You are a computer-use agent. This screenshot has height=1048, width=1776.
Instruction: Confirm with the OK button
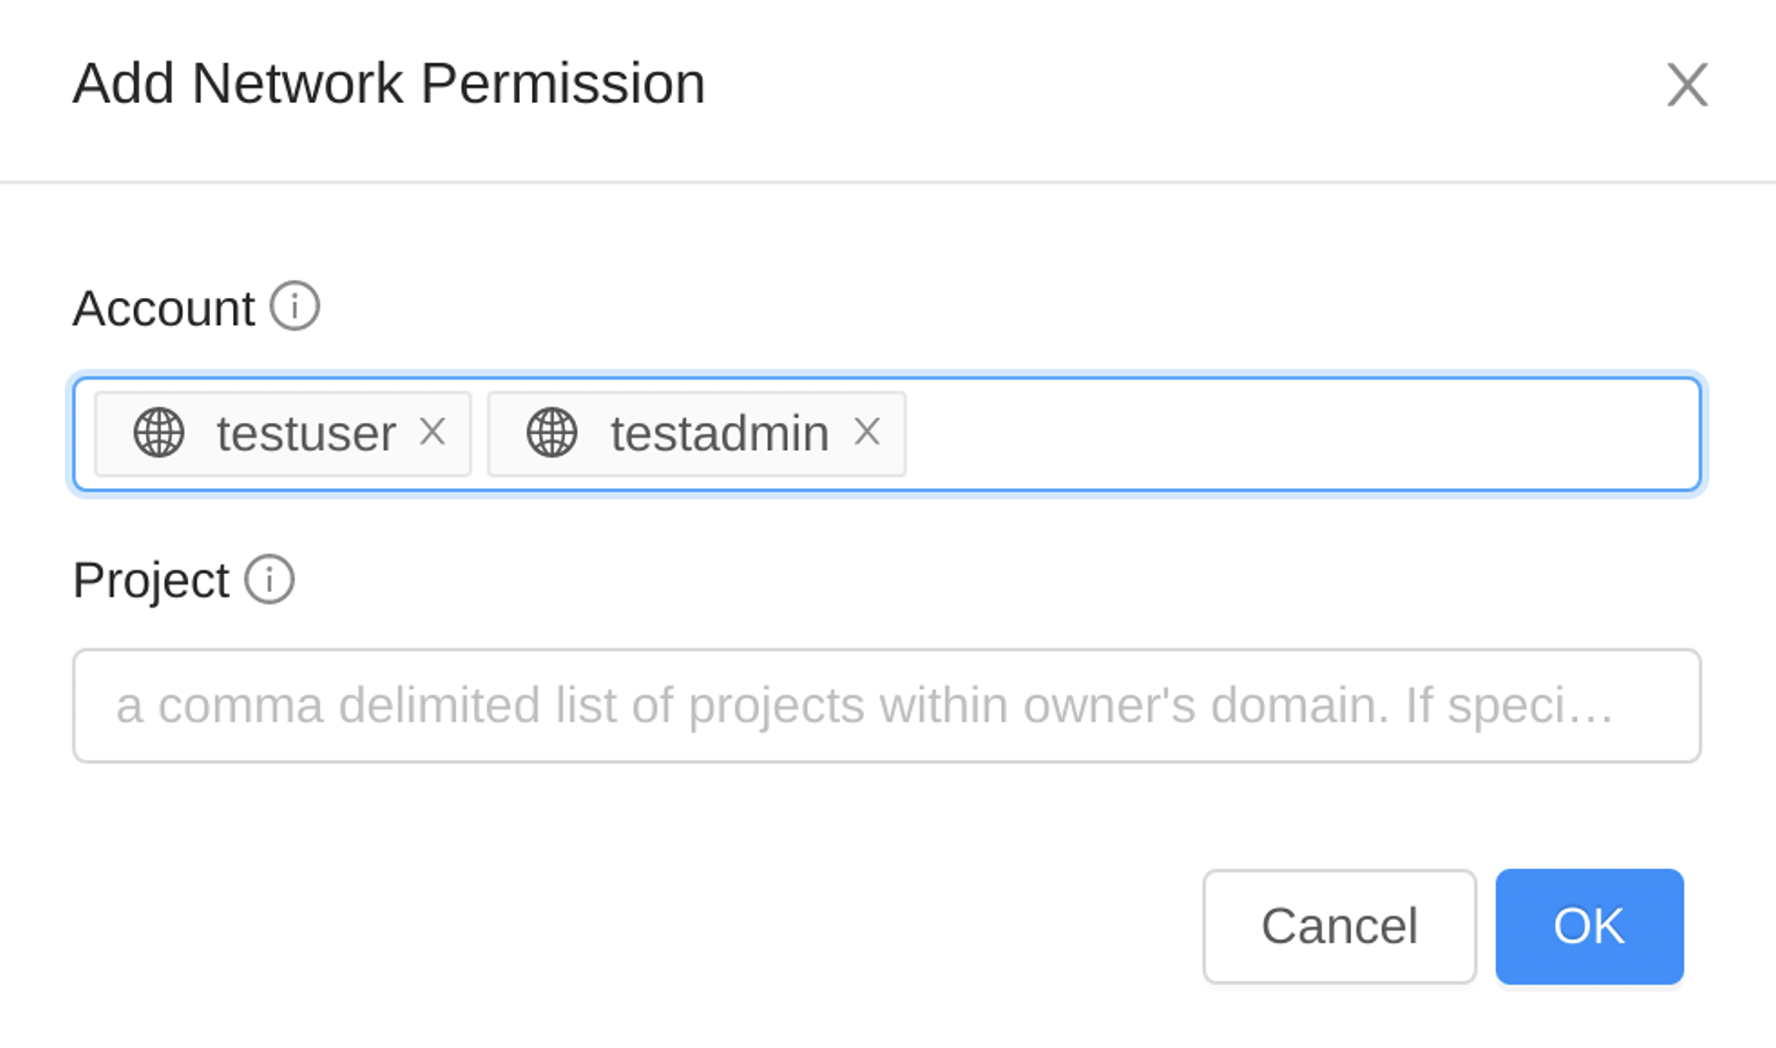pyautogui.click(x=1589, y=926)
